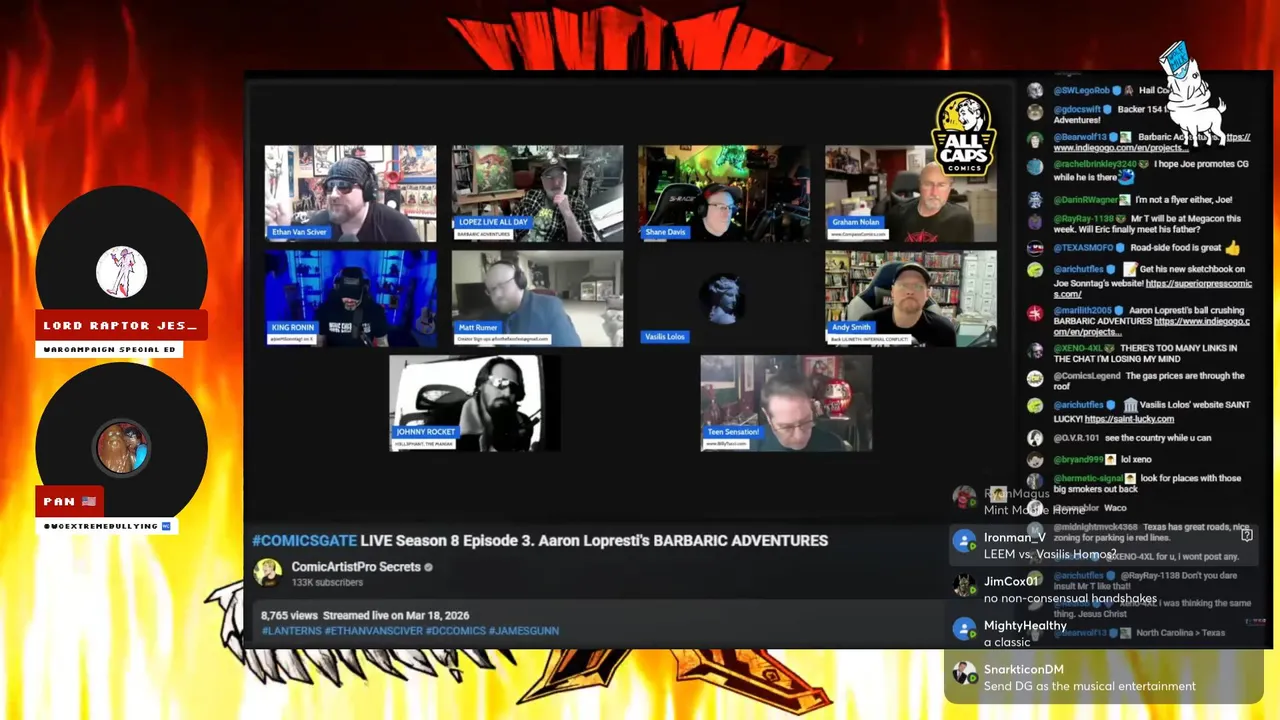This screenshot has height=720, width=1280.
Task: Open the #DCCOMICS hashtag
Action: tap(455, 631)
